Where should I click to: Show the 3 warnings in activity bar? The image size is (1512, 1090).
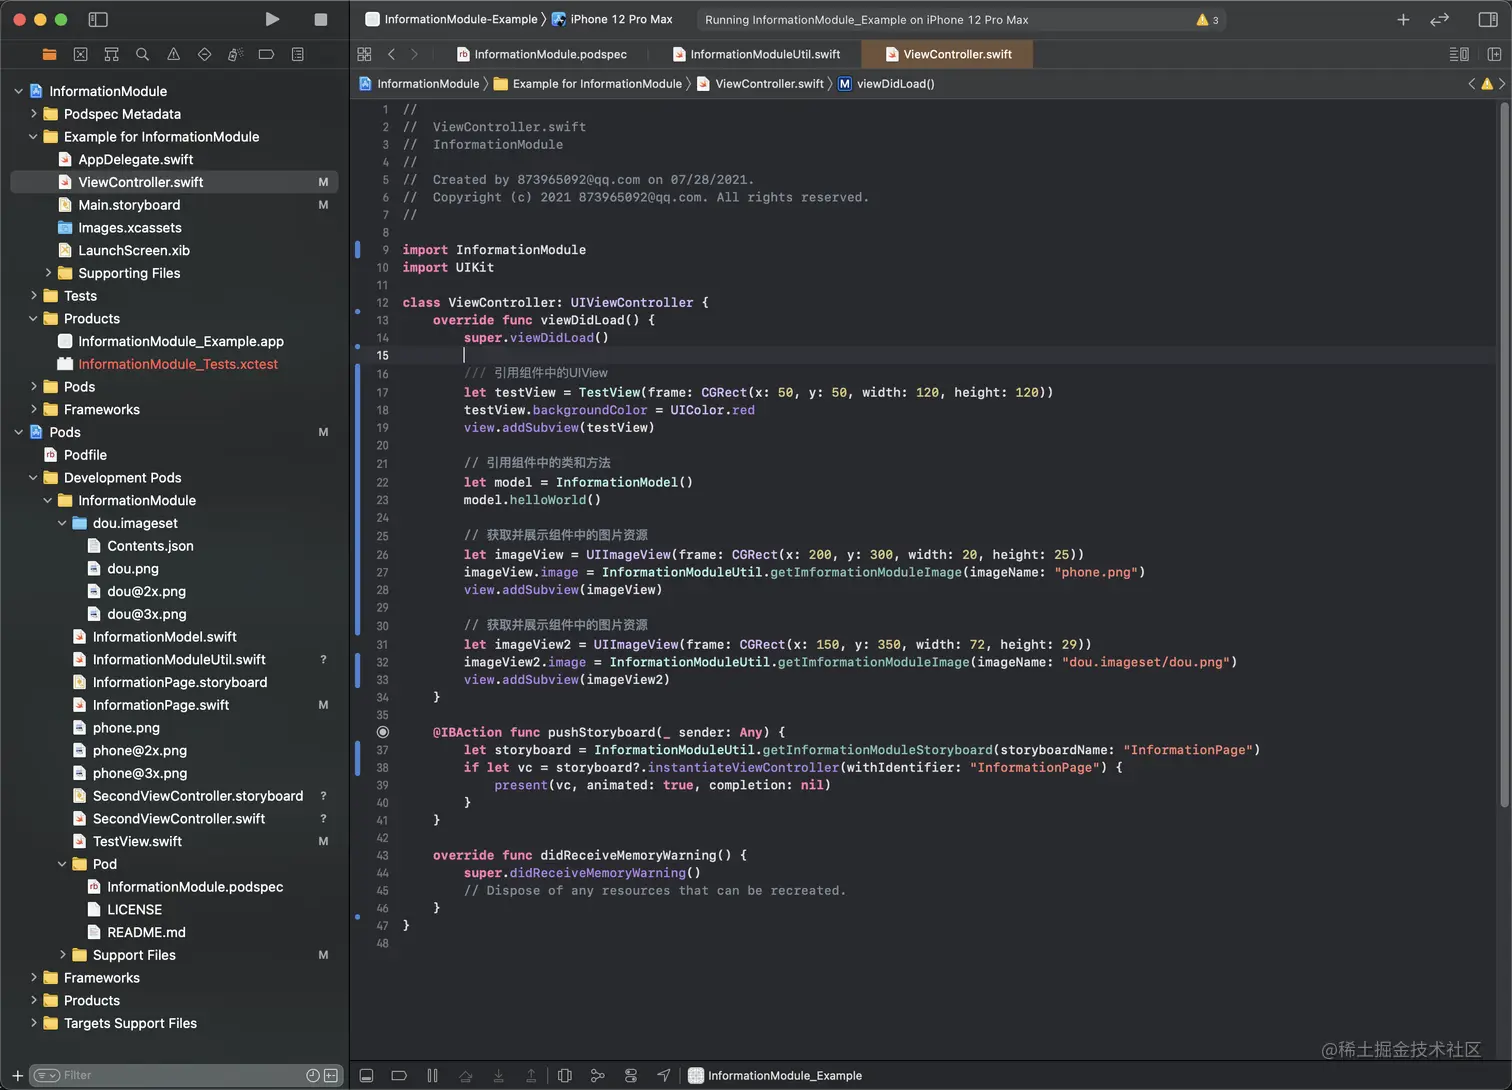(1207, 20)
